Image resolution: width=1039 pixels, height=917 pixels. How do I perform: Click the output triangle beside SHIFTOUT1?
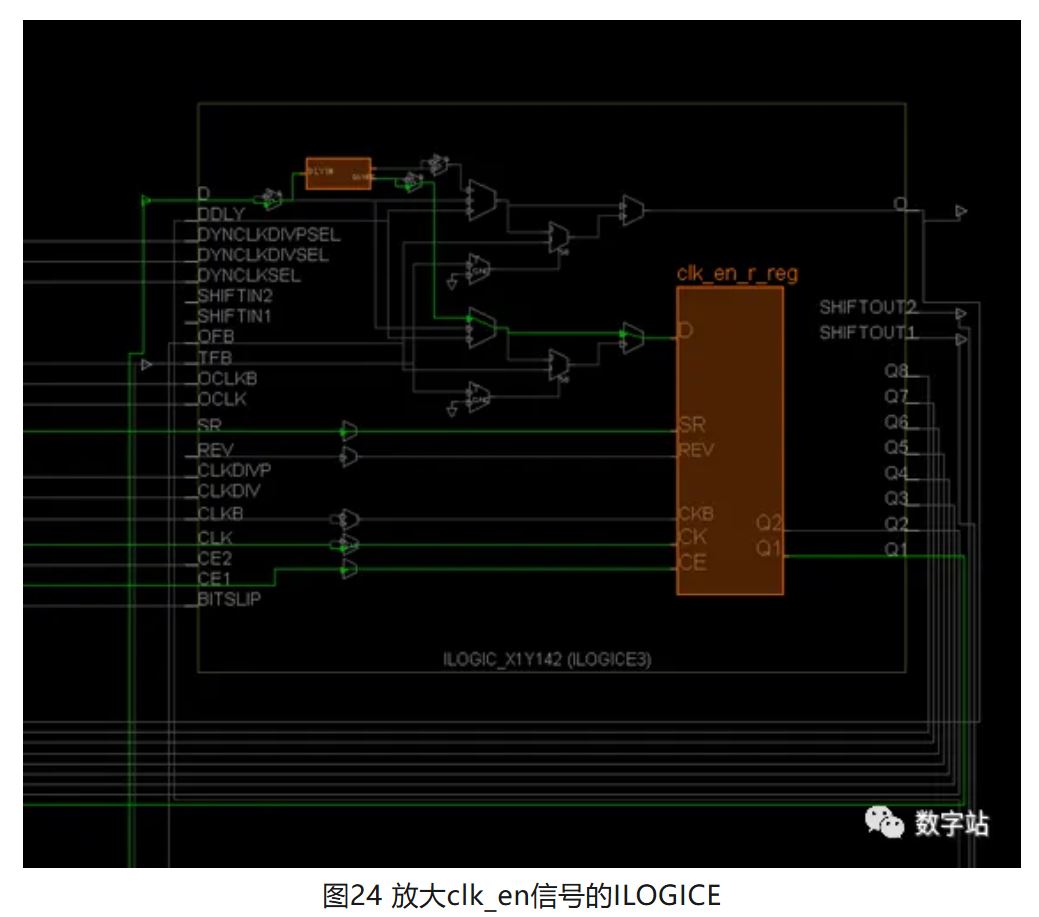tap(961, 339)
